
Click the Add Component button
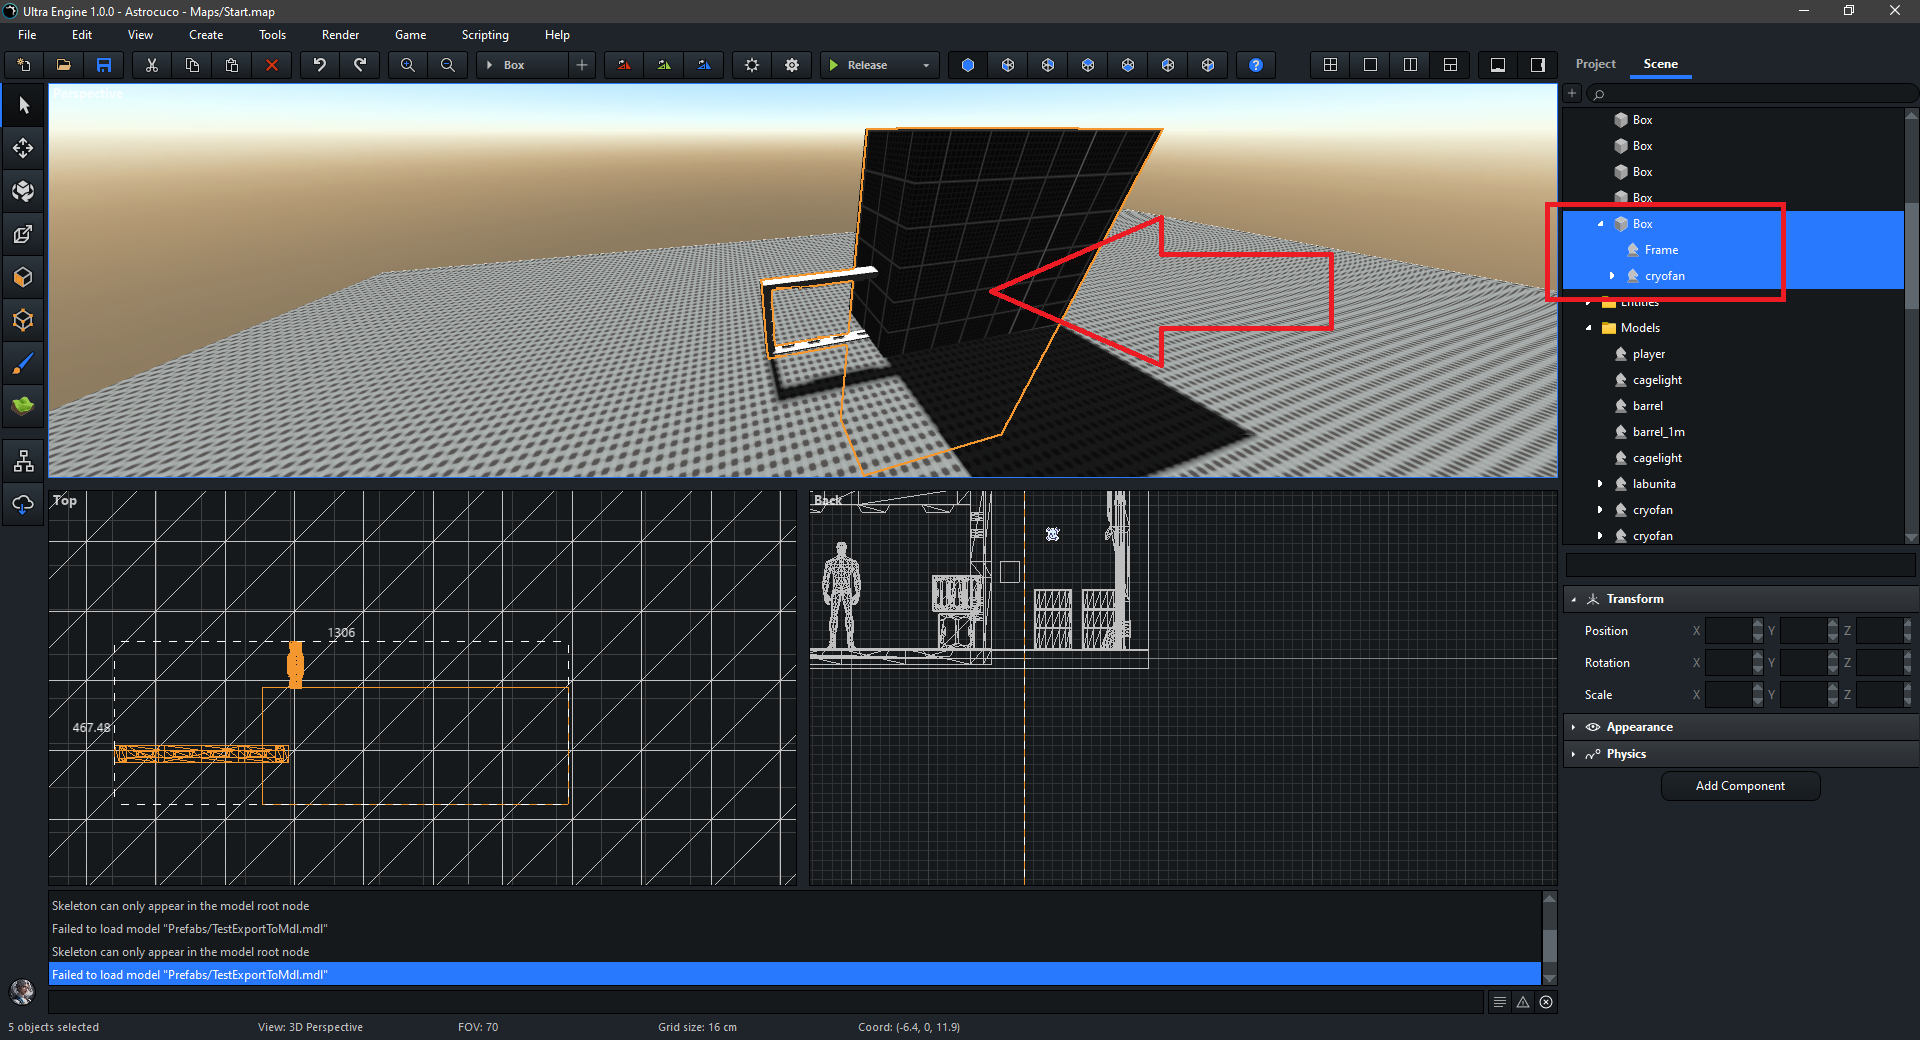point(1739,786)
